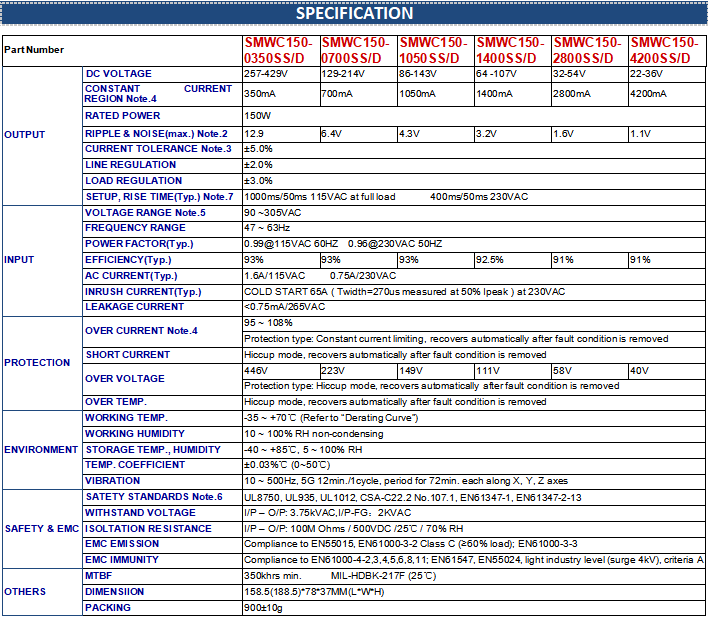Click the 446V over voltage cell

256,371
